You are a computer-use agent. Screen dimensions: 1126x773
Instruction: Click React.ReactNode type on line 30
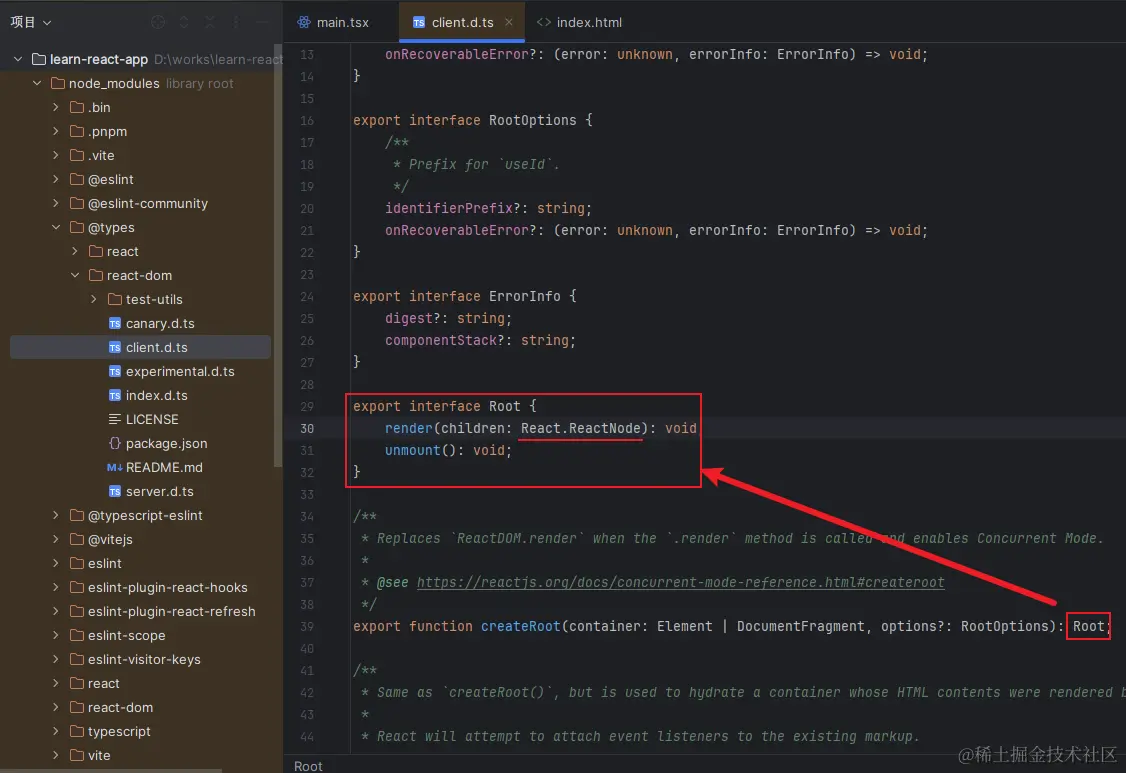coord(580,428)
